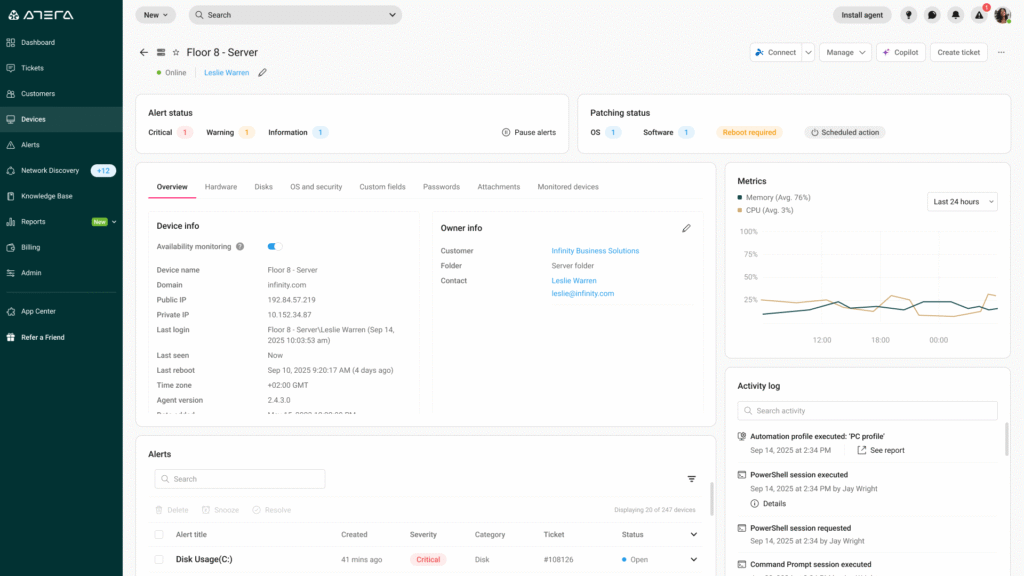Check the Disk Usage(C:) alert checkbox
The image size is (1024, 576).
157,560
